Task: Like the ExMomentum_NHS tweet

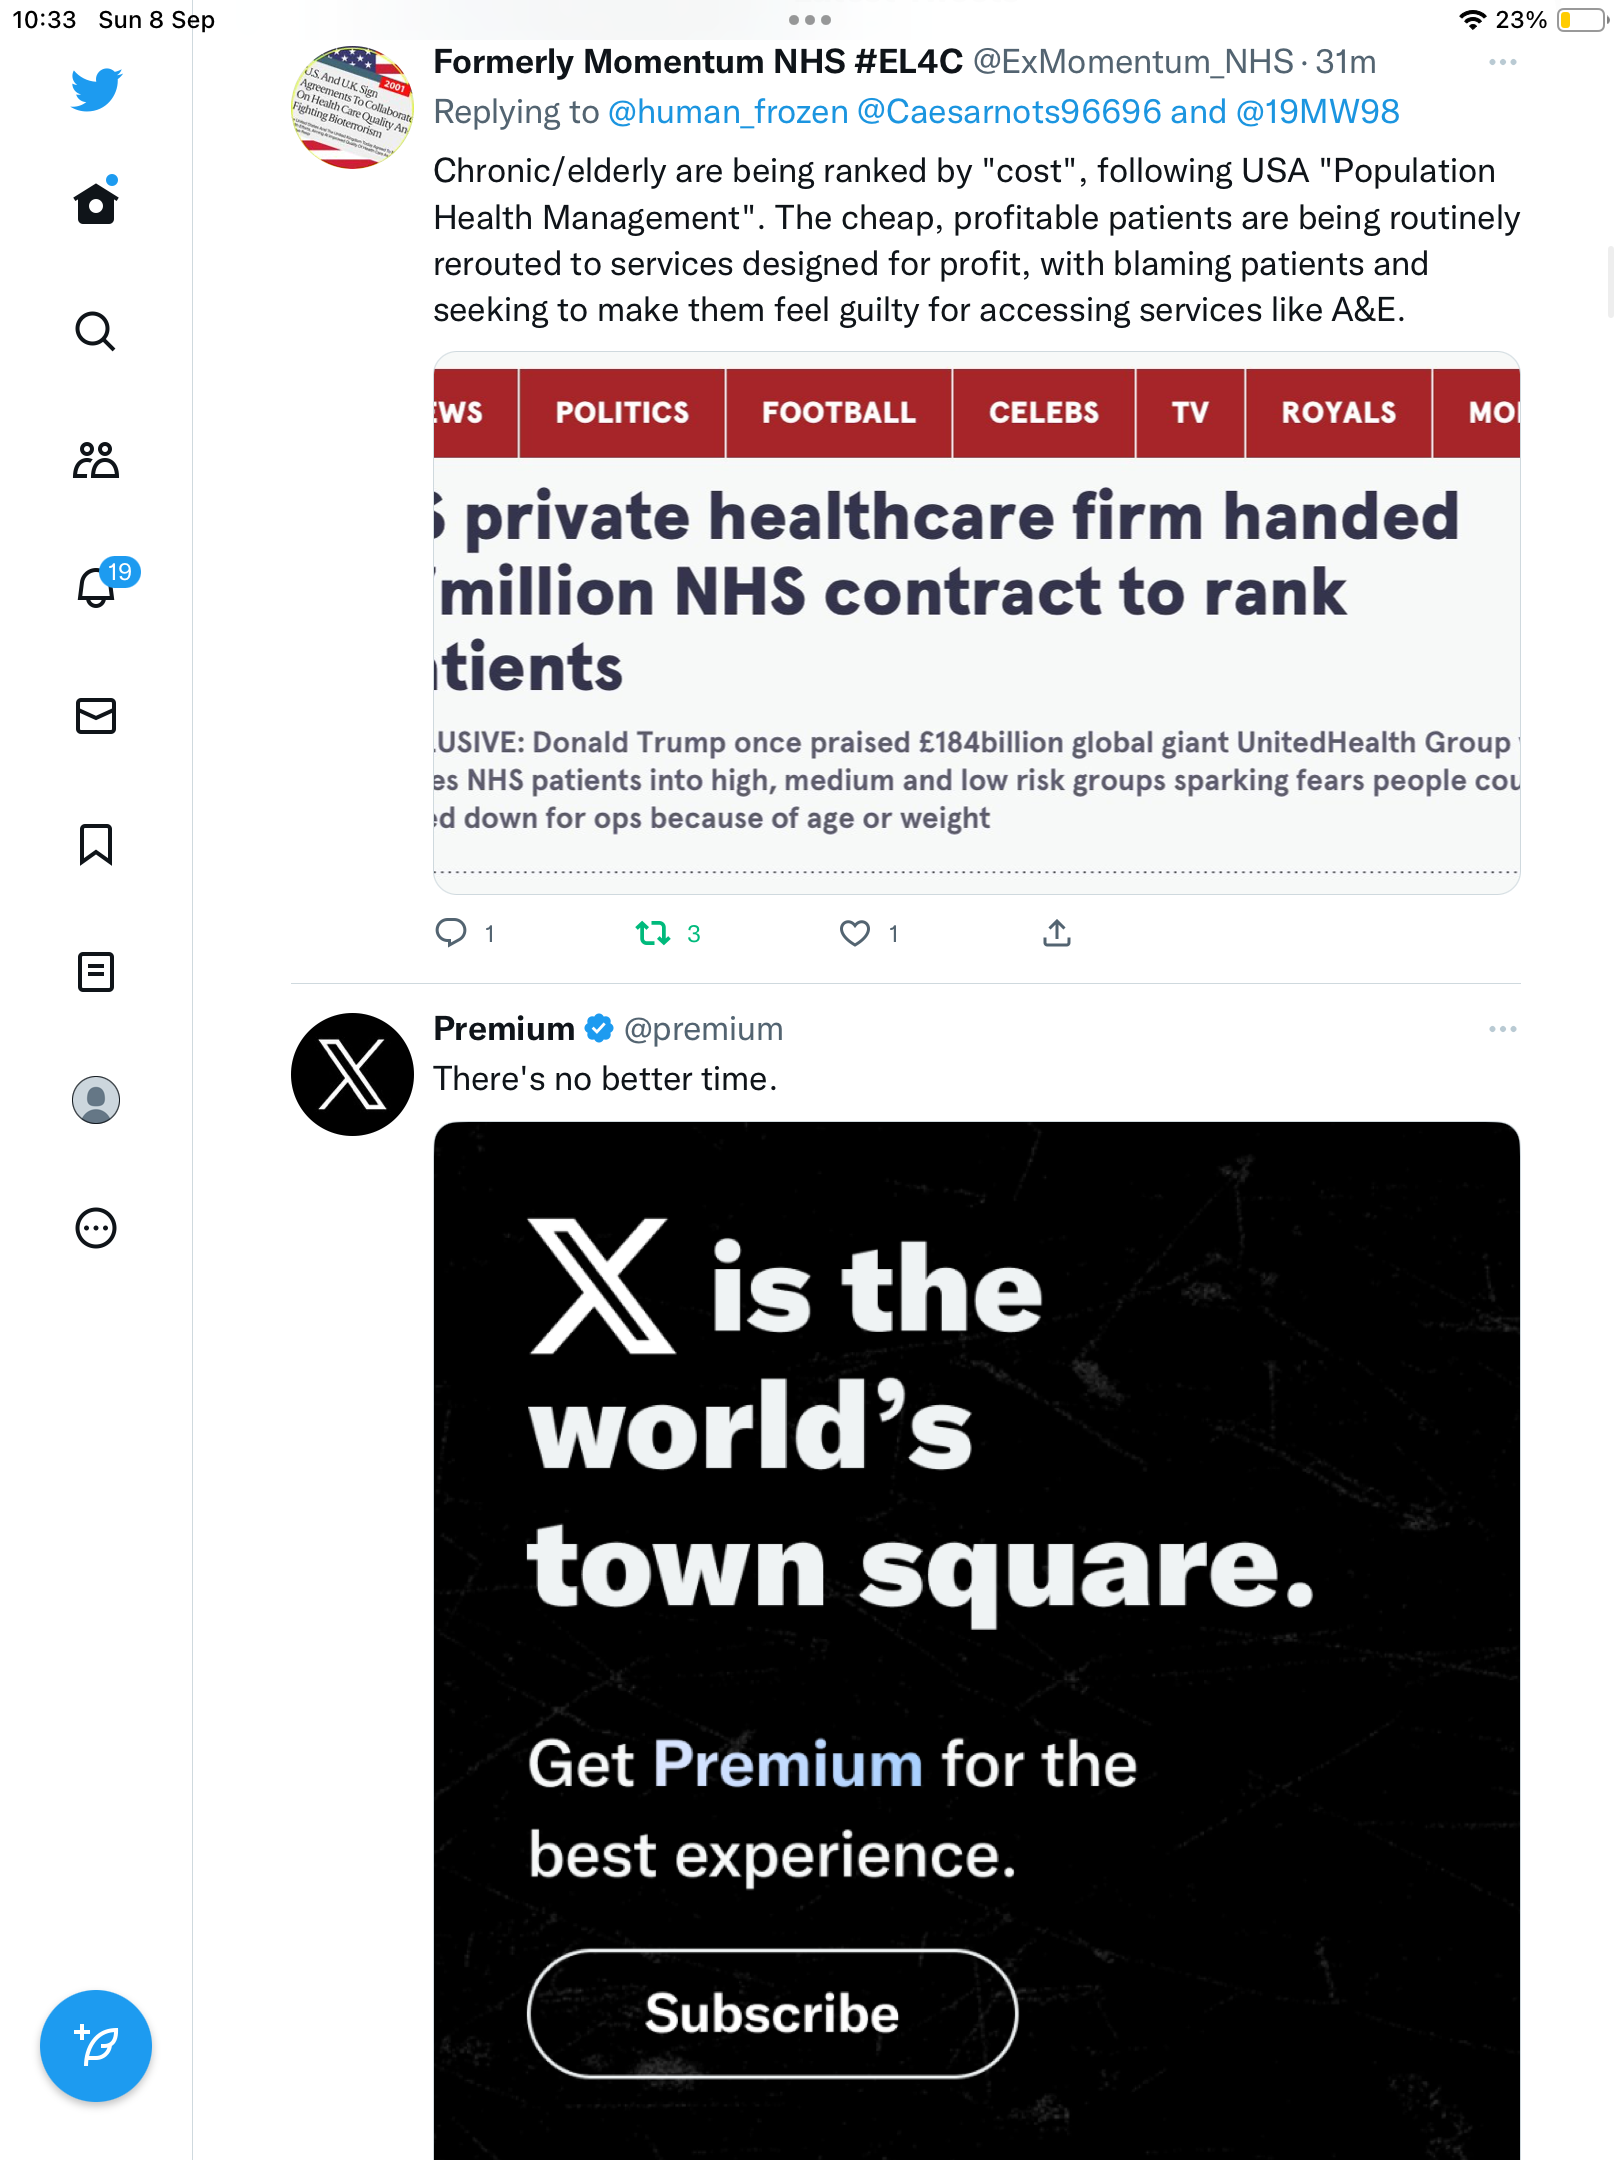Action: 855,933
